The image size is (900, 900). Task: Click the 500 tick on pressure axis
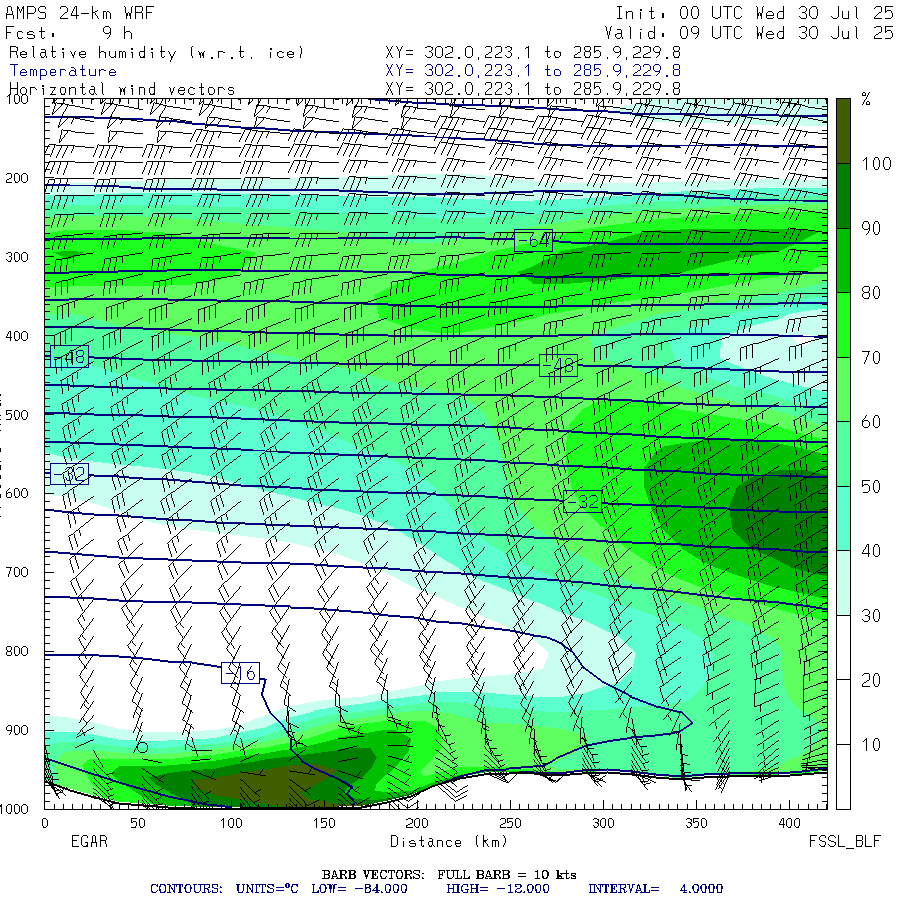click(17, 414)
